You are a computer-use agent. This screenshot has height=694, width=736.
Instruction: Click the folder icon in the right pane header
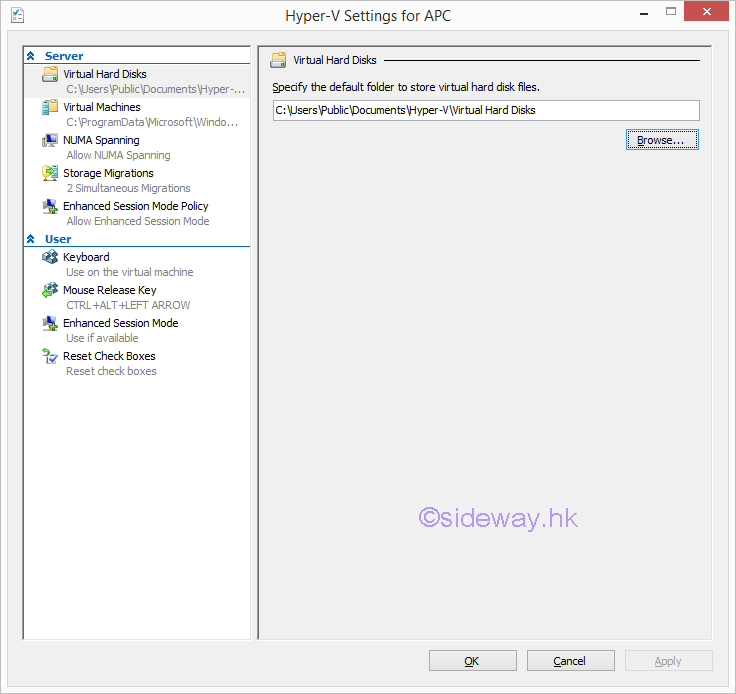click(278, 60)
